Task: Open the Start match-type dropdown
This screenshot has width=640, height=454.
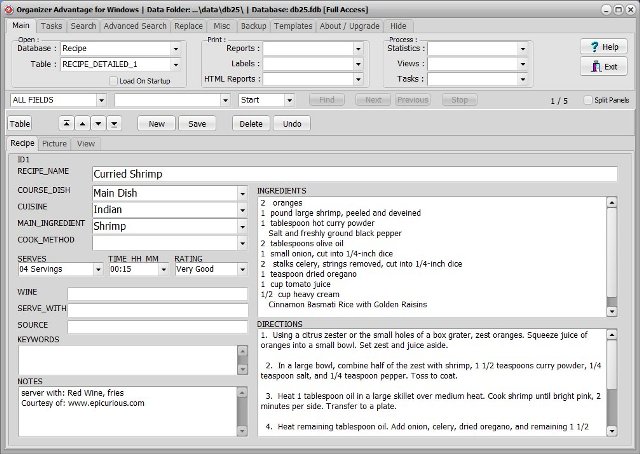Action: point(289,100)
